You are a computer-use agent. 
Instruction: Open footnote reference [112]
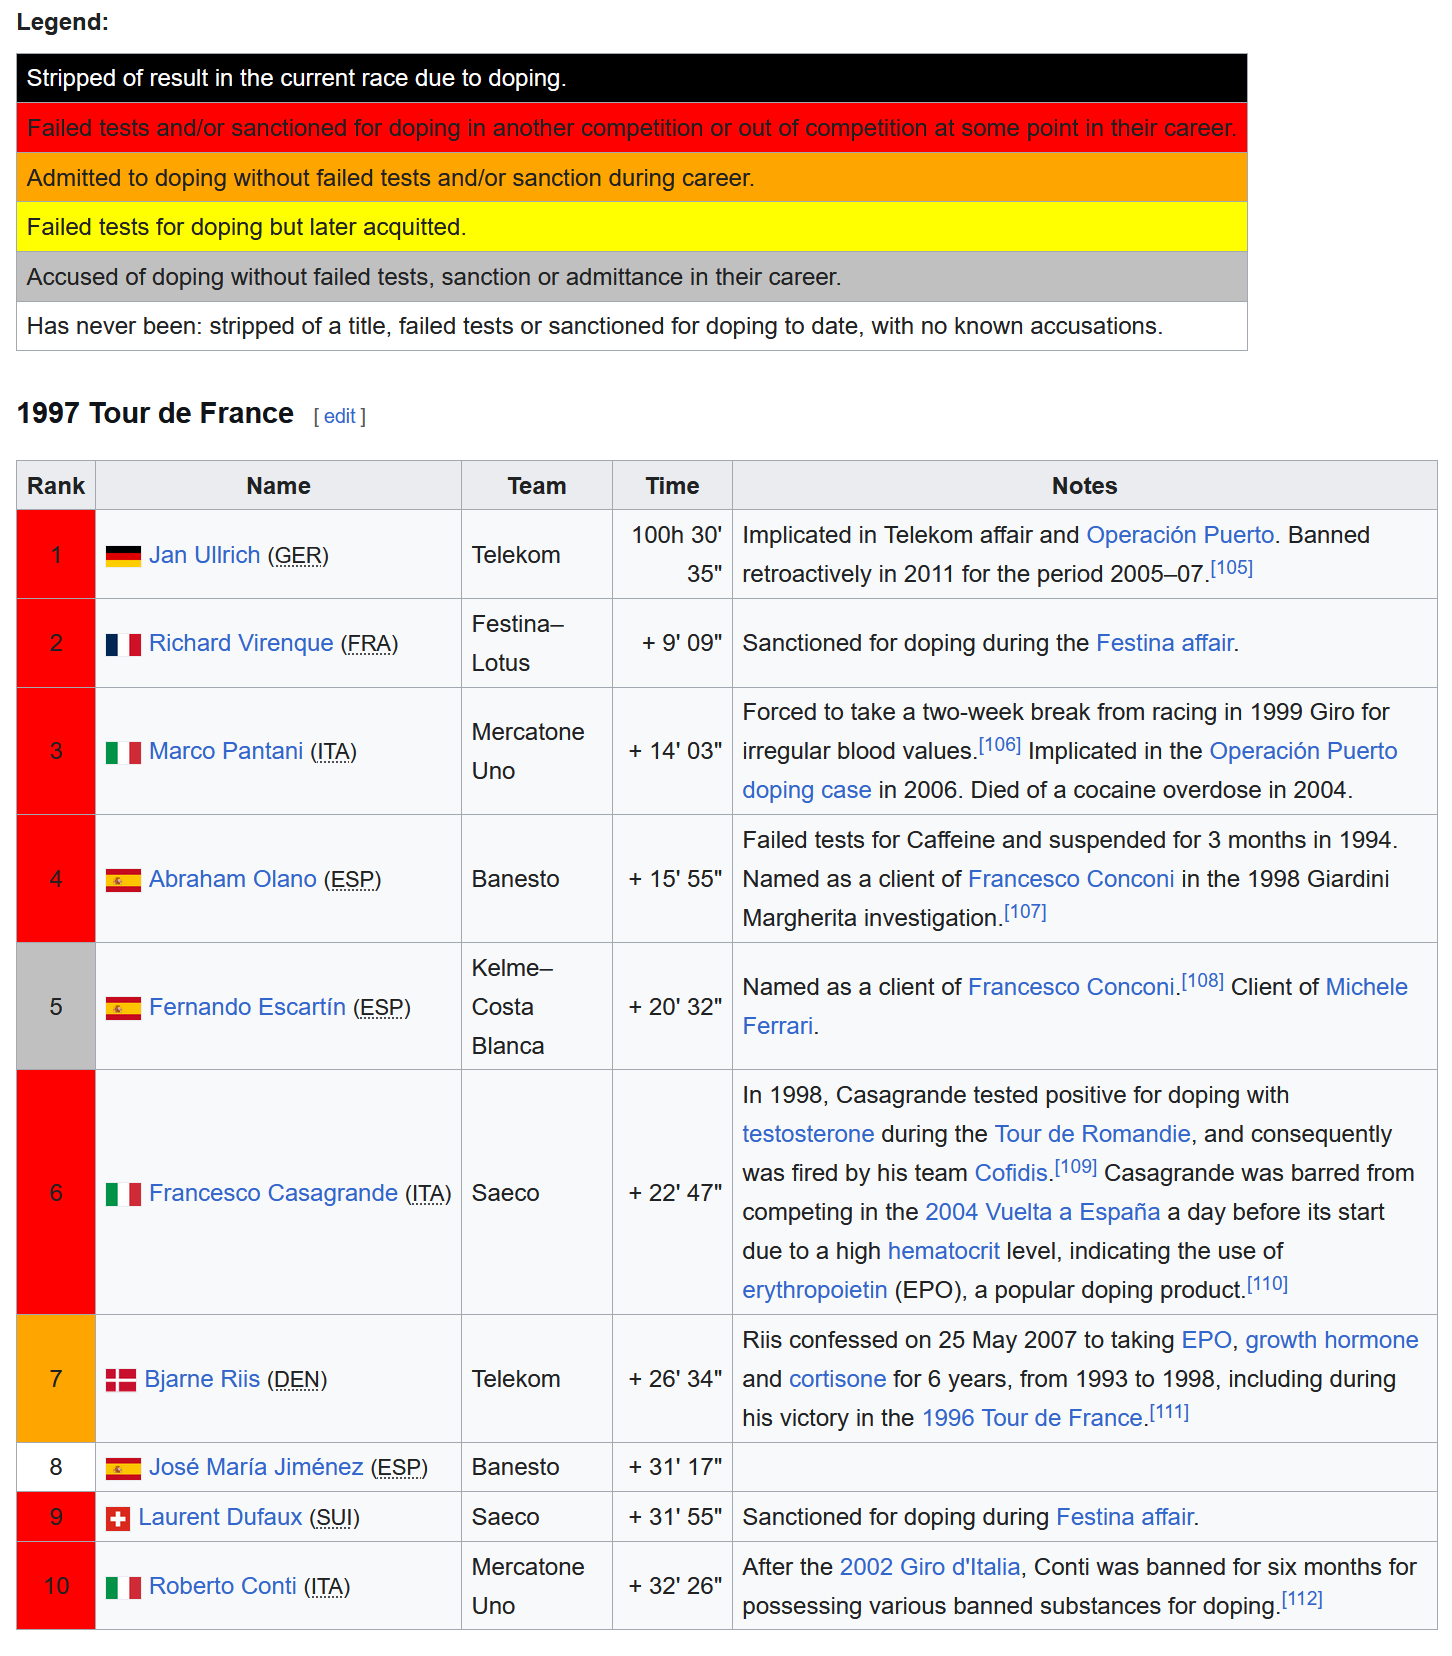[x=1302, y=1599]
